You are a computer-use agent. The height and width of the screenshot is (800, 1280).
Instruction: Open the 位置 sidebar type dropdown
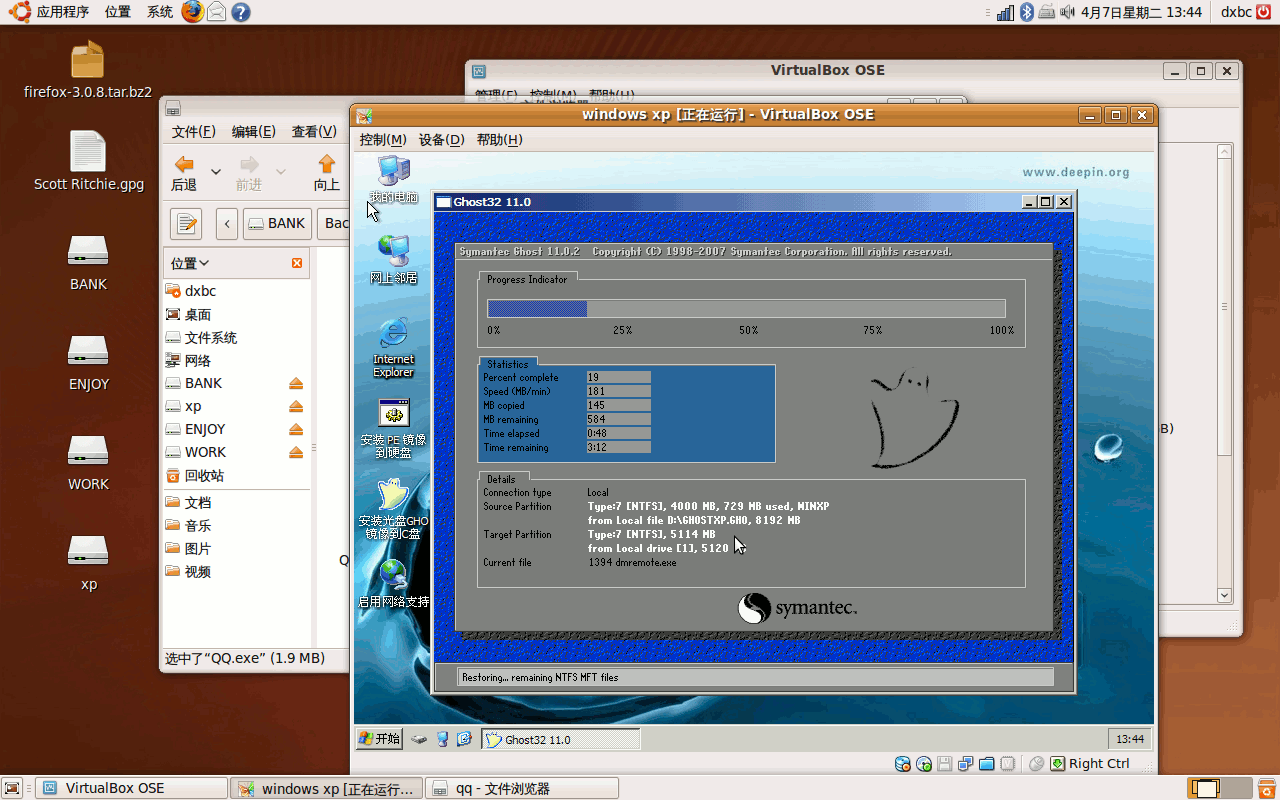(x=190, y=263)
